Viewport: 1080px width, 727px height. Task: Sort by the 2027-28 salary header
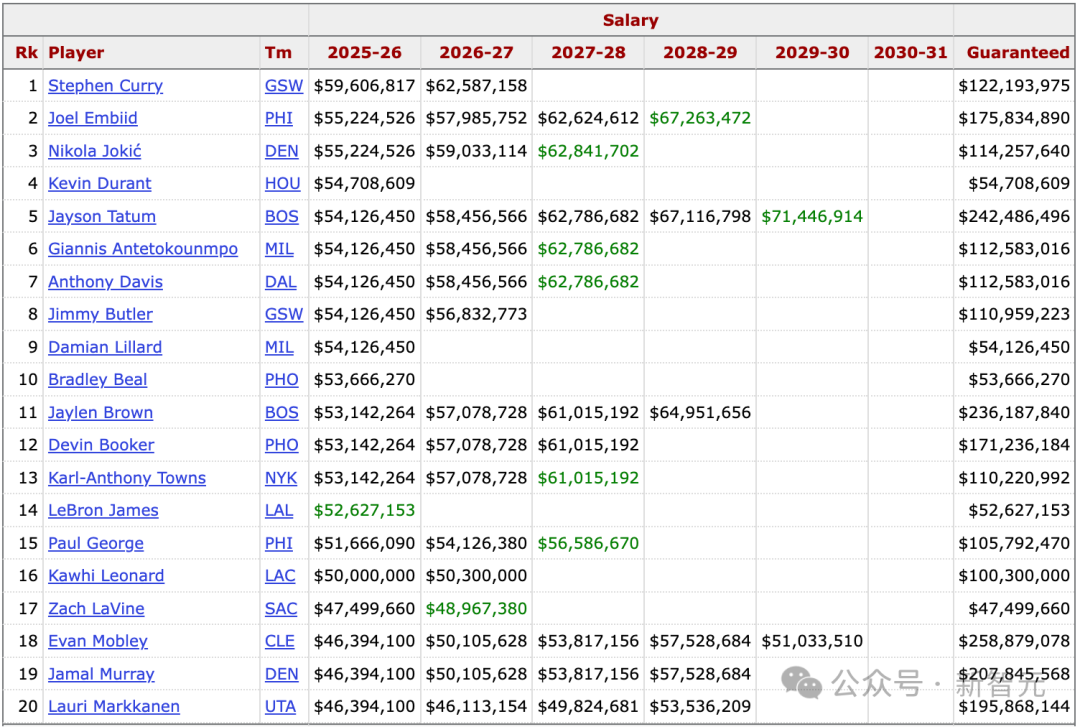tap(588, 52)
